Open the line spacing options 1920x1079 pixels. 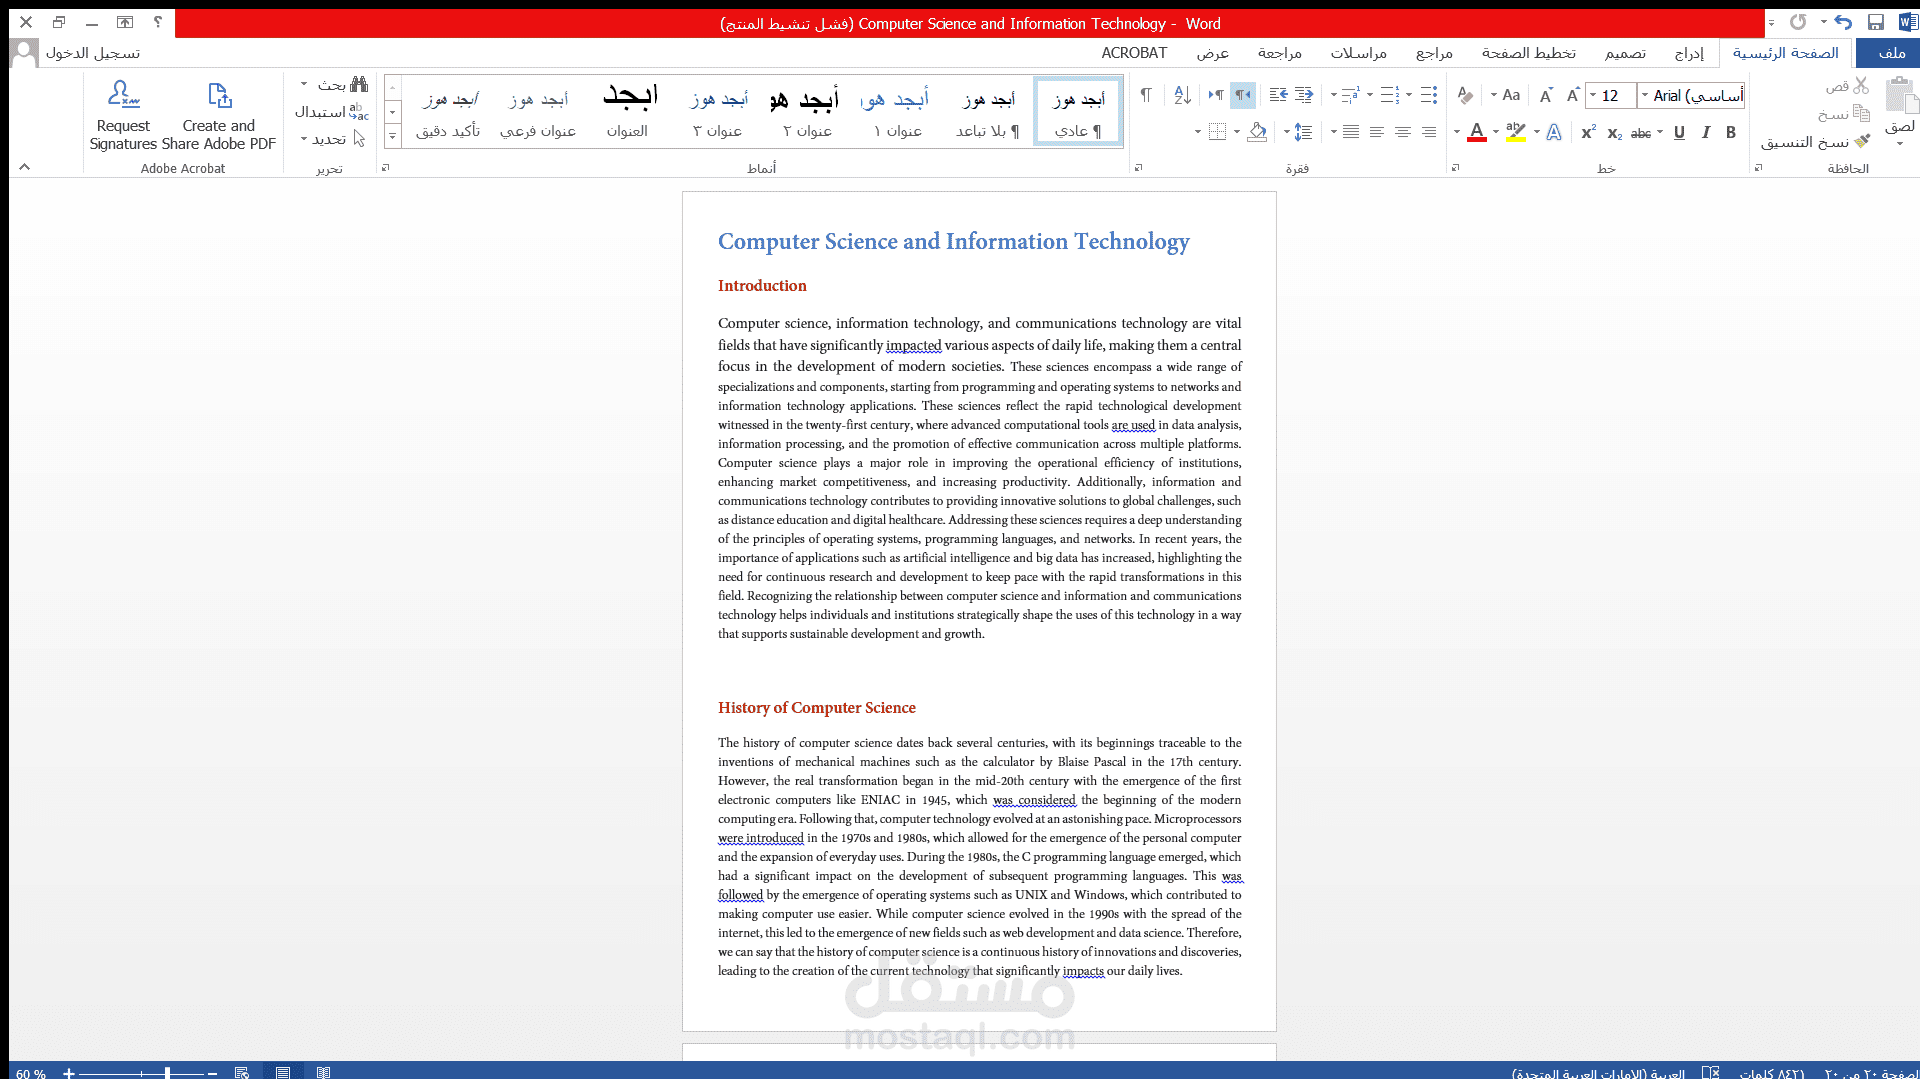[x=1303, y=132]
